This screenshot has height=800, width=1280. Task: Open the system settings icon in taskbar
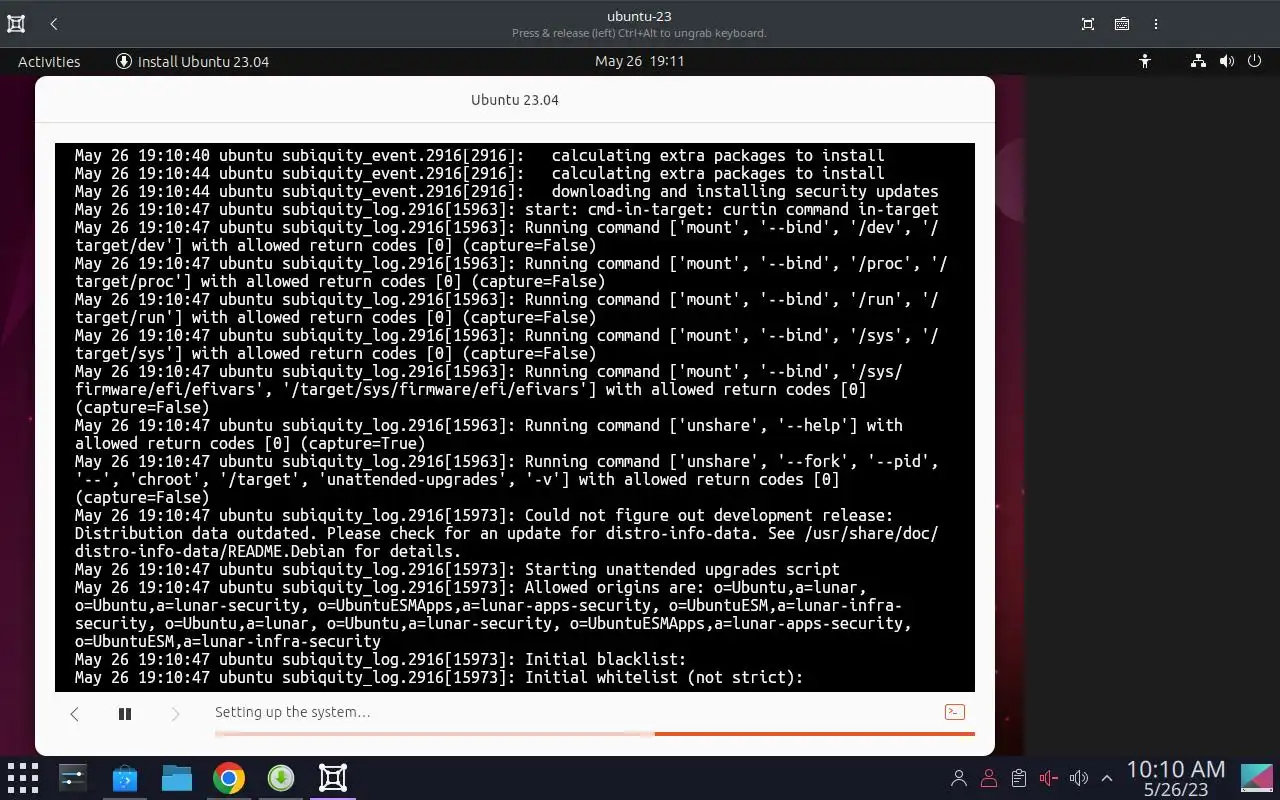click(73, 778)
